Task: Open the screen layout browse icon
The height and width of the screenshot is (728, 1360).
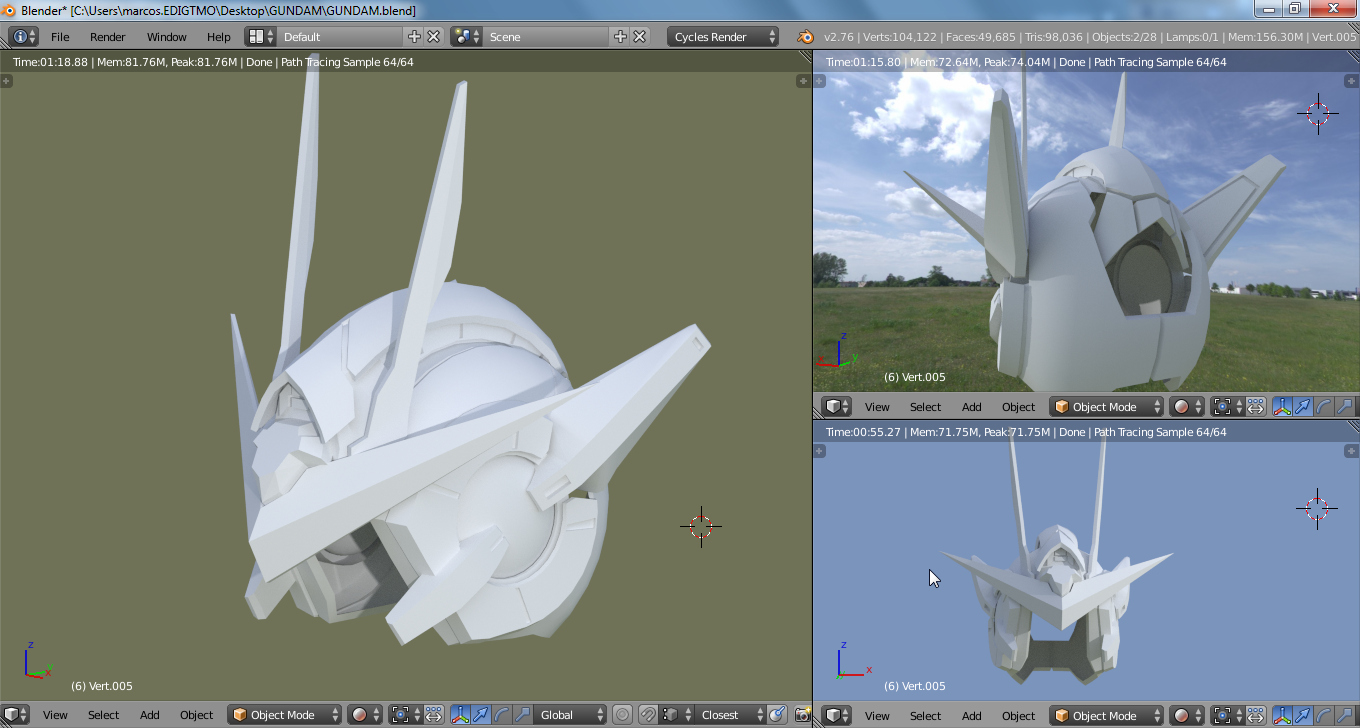Action: tap(261, 37)
